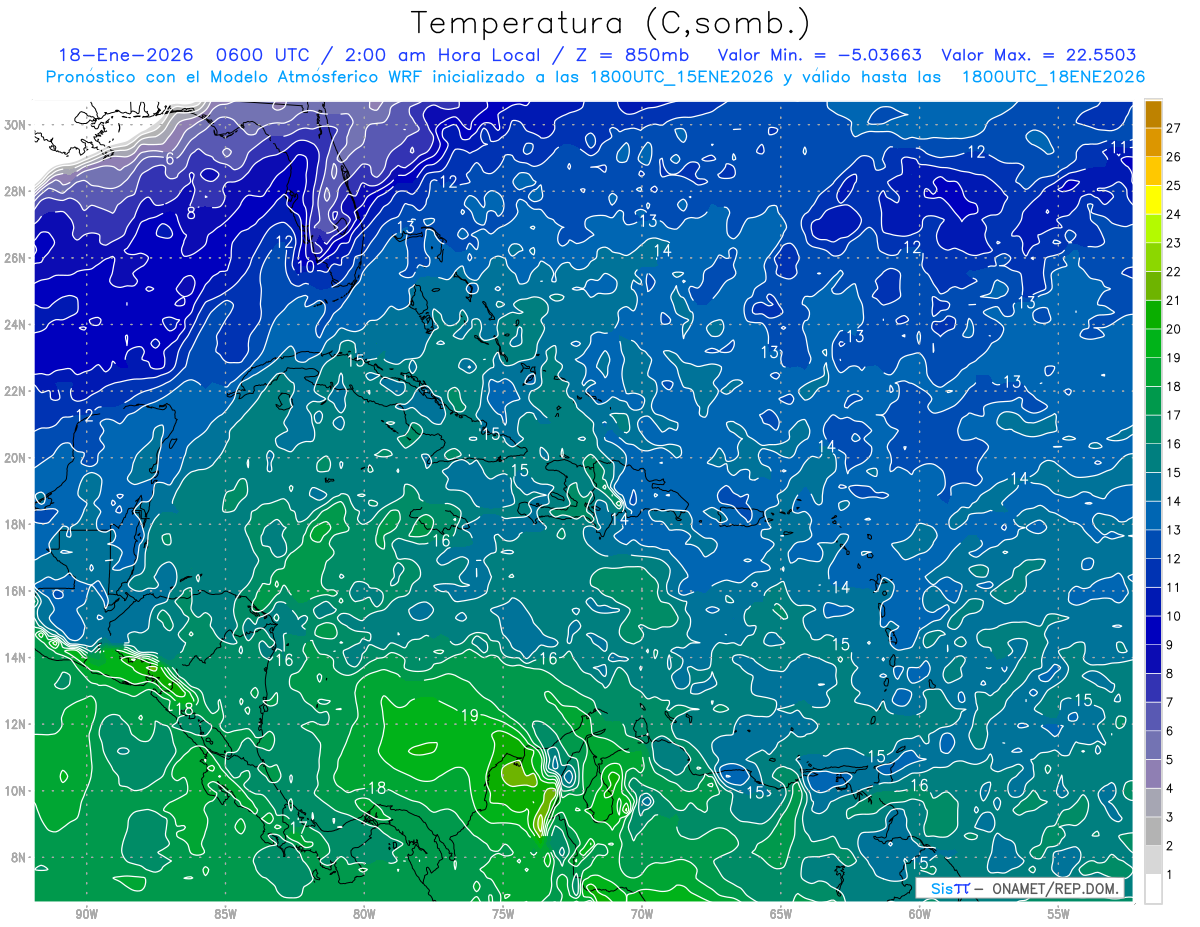1200x927 pixels.
Task: Click the "8" contour label on the map
Action: coord(191,212)
